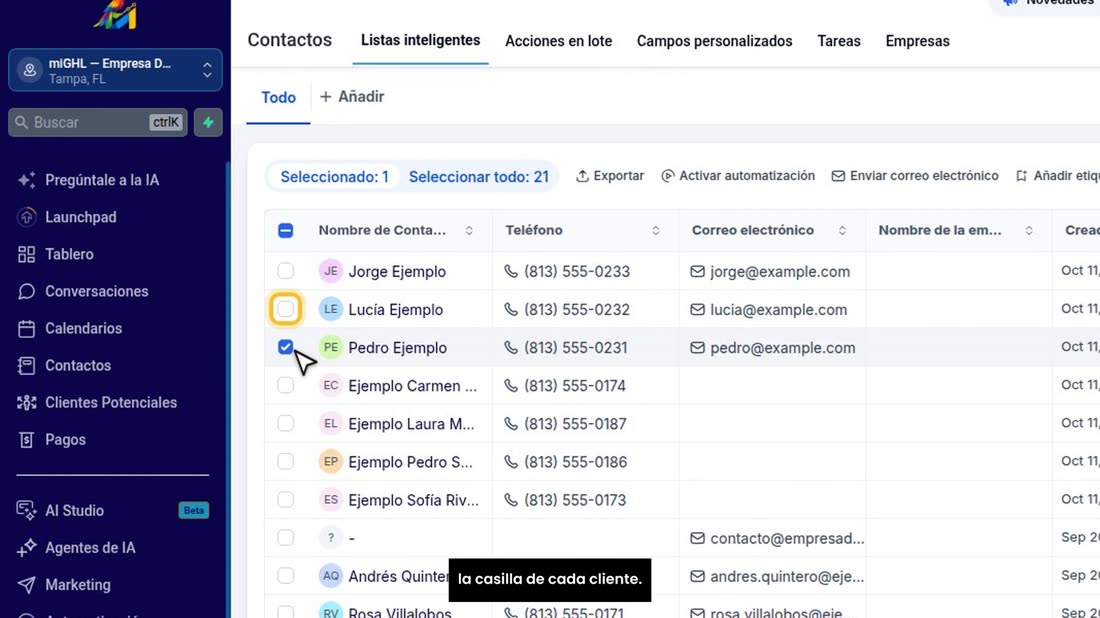Click the phone icon for Ejemplo Carmen

(x=511, y=386)
